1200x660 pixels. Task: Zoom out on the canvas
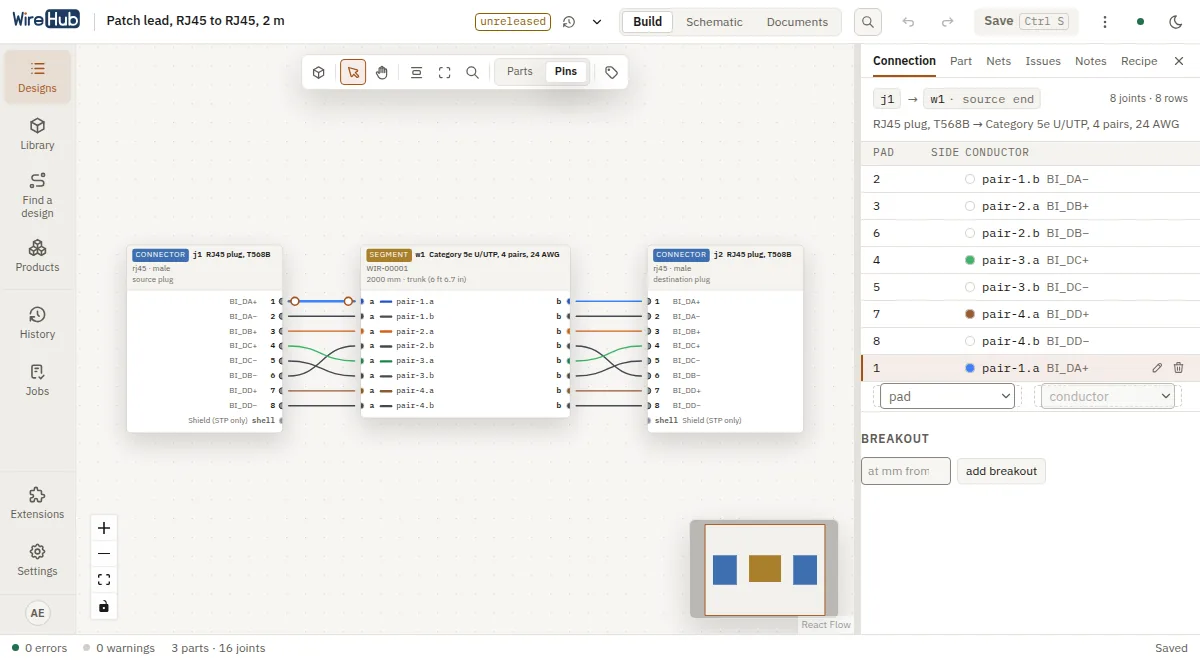click(104, 554)
